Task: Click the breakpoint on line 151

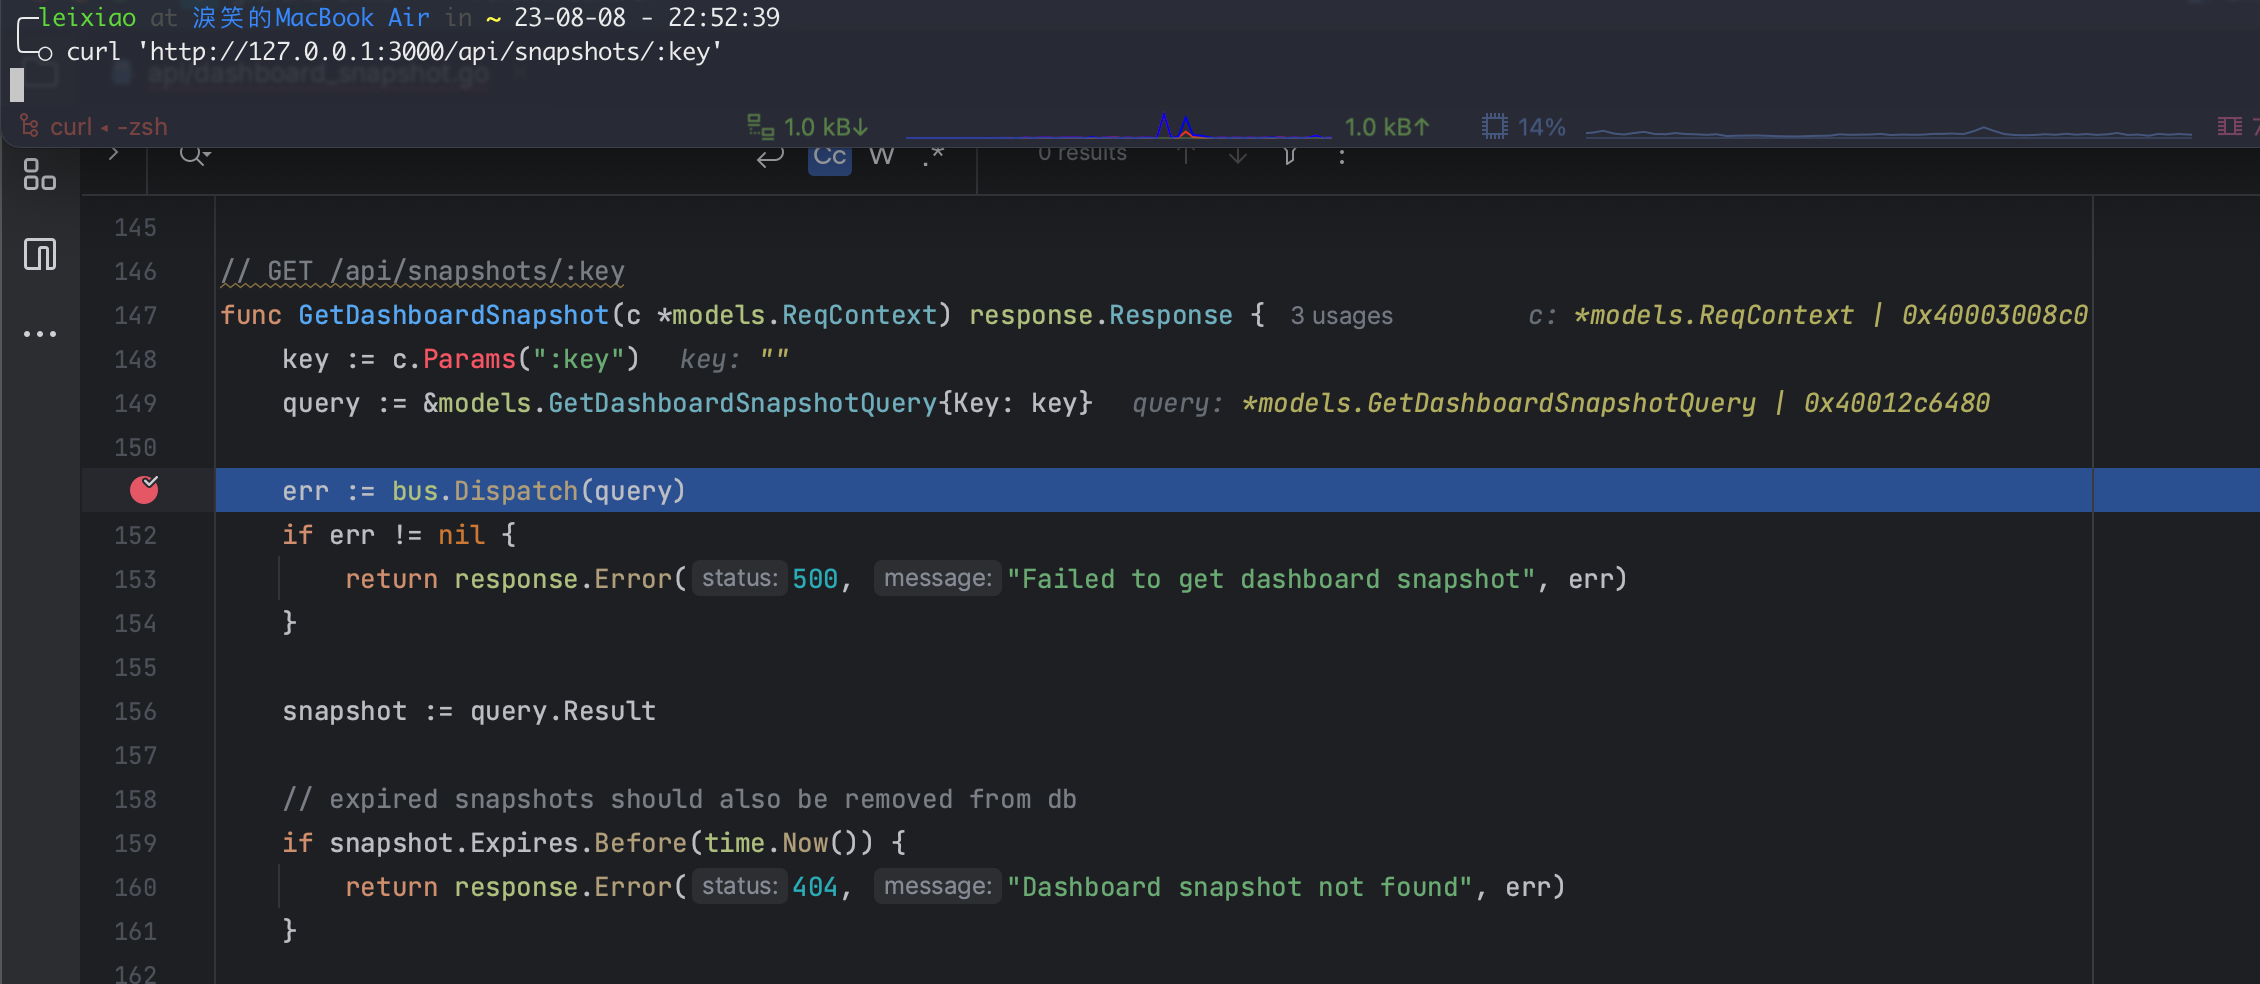Action: point(145,490)
